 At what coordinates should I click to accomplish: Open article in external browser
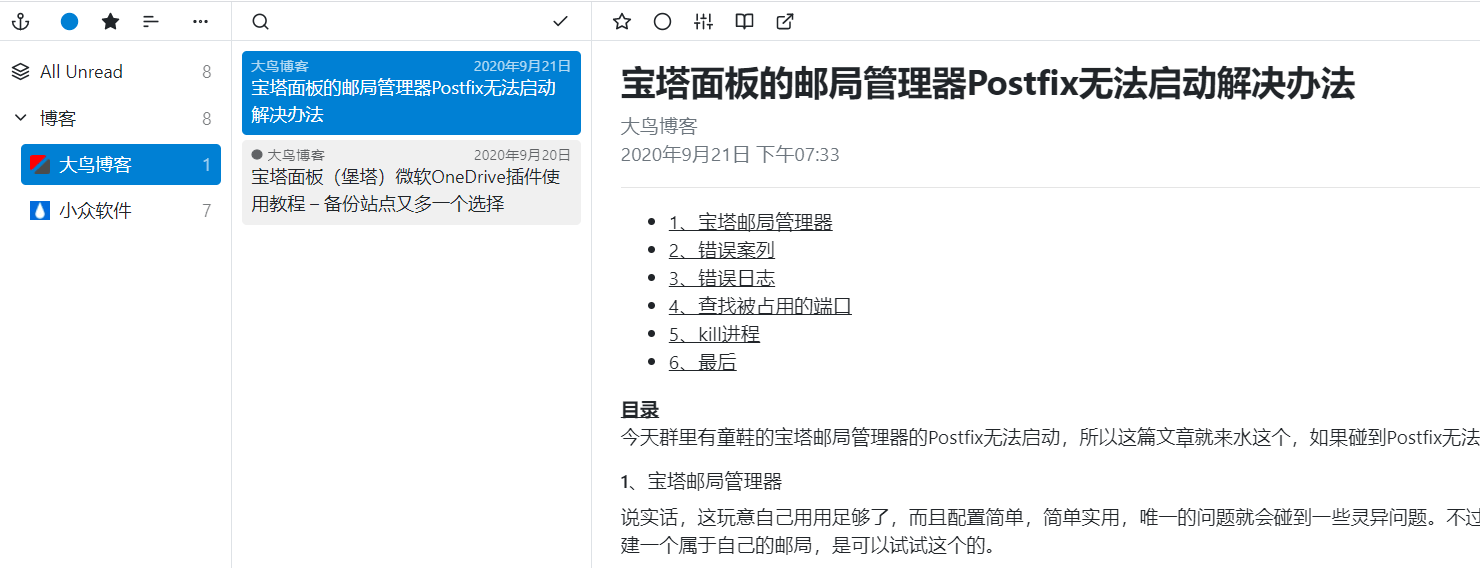pyautogui.click(x=786, y=21)
